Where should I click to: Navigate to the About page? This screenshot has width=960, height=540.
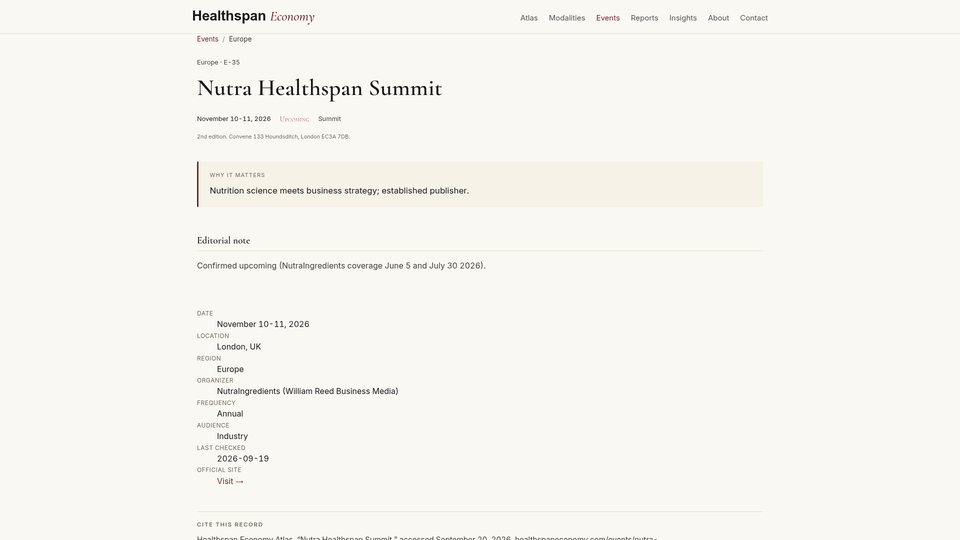[x=718, y=18]
